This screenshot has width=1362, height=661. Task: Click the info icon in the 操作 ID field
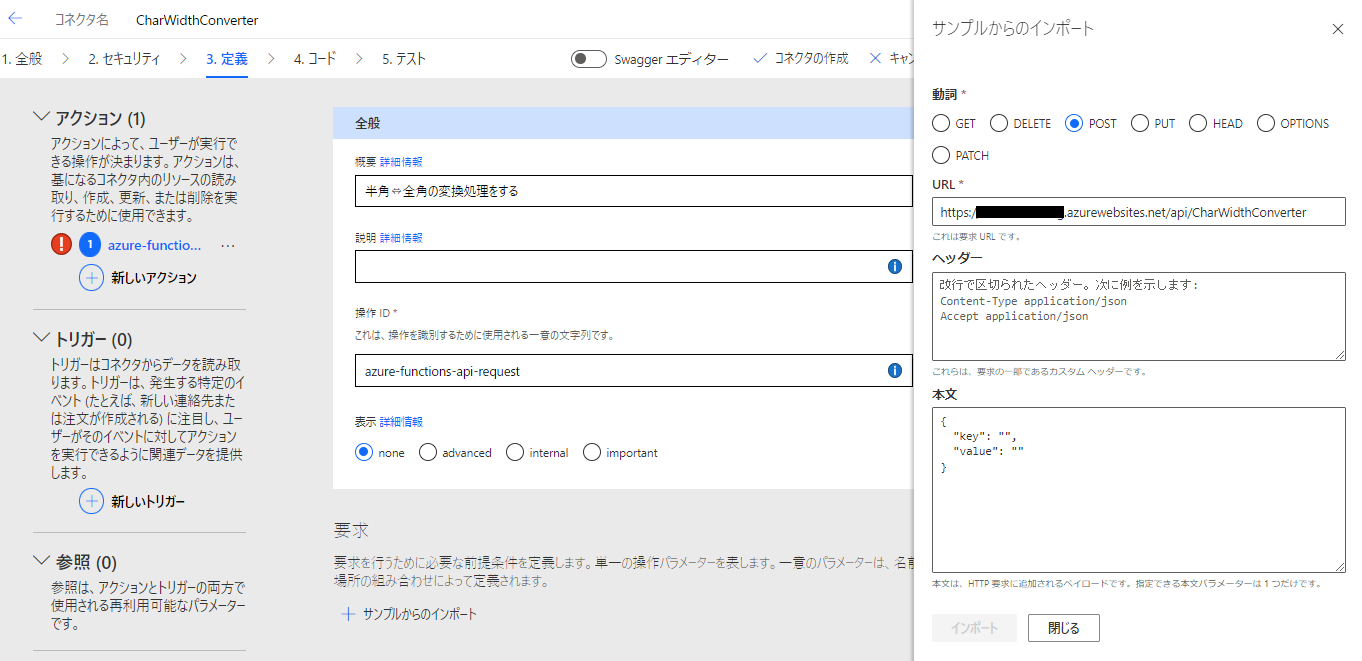[x=894, y=371]
